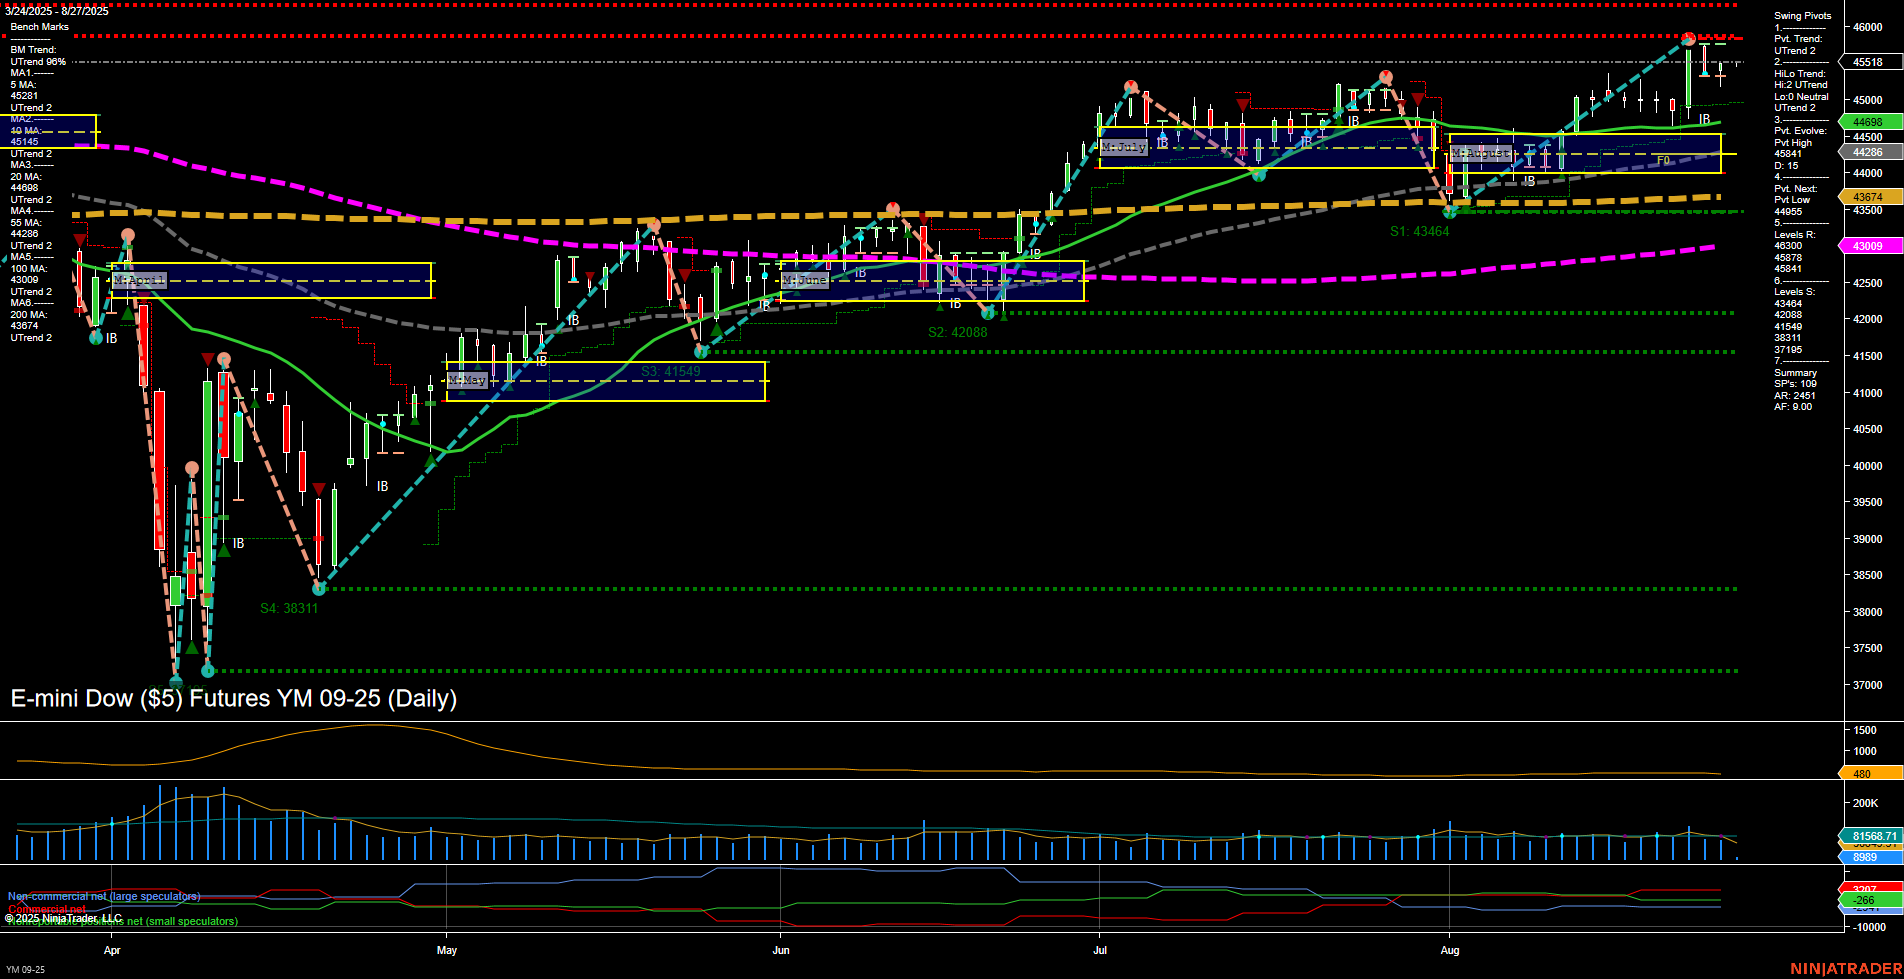The width and height of the screenshot is (1904, 979).
Task: Click the M:April monthly range label
Action: coord(139,280)
